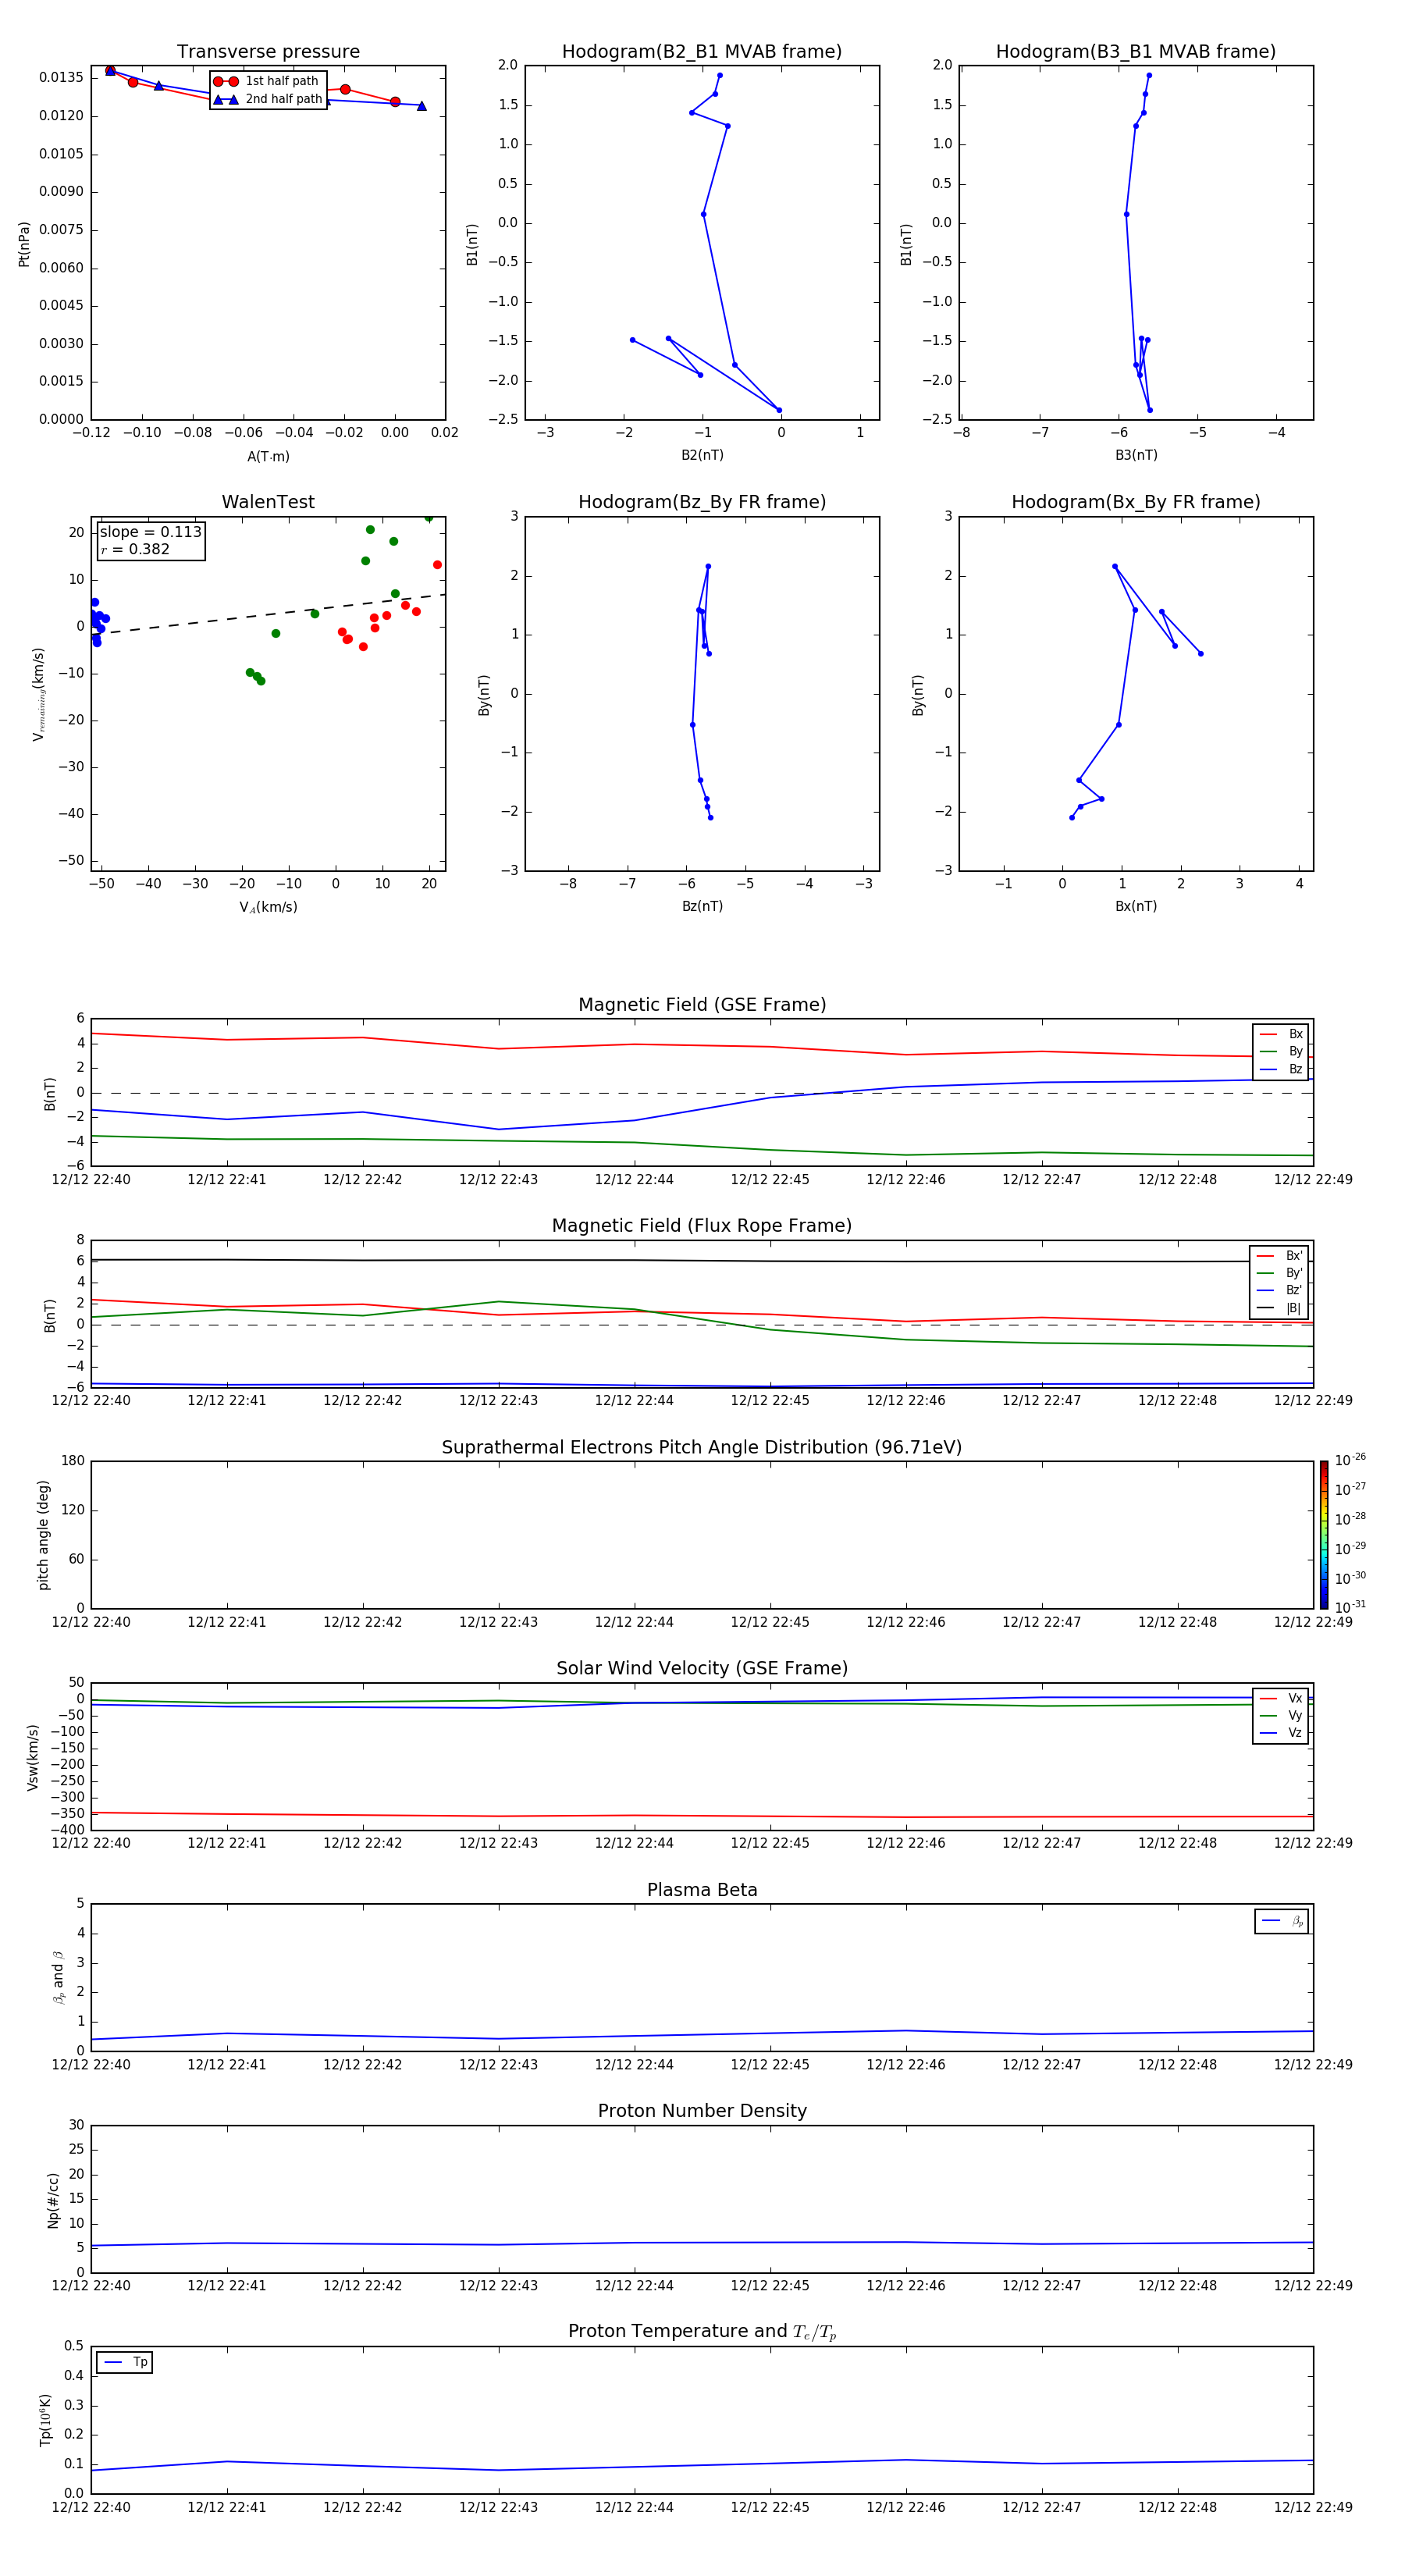The width and height of the screenshot is (1405, 2576).
Task: Click the 'Pt(nPa)' y-axis label
Action: [24, 244]
